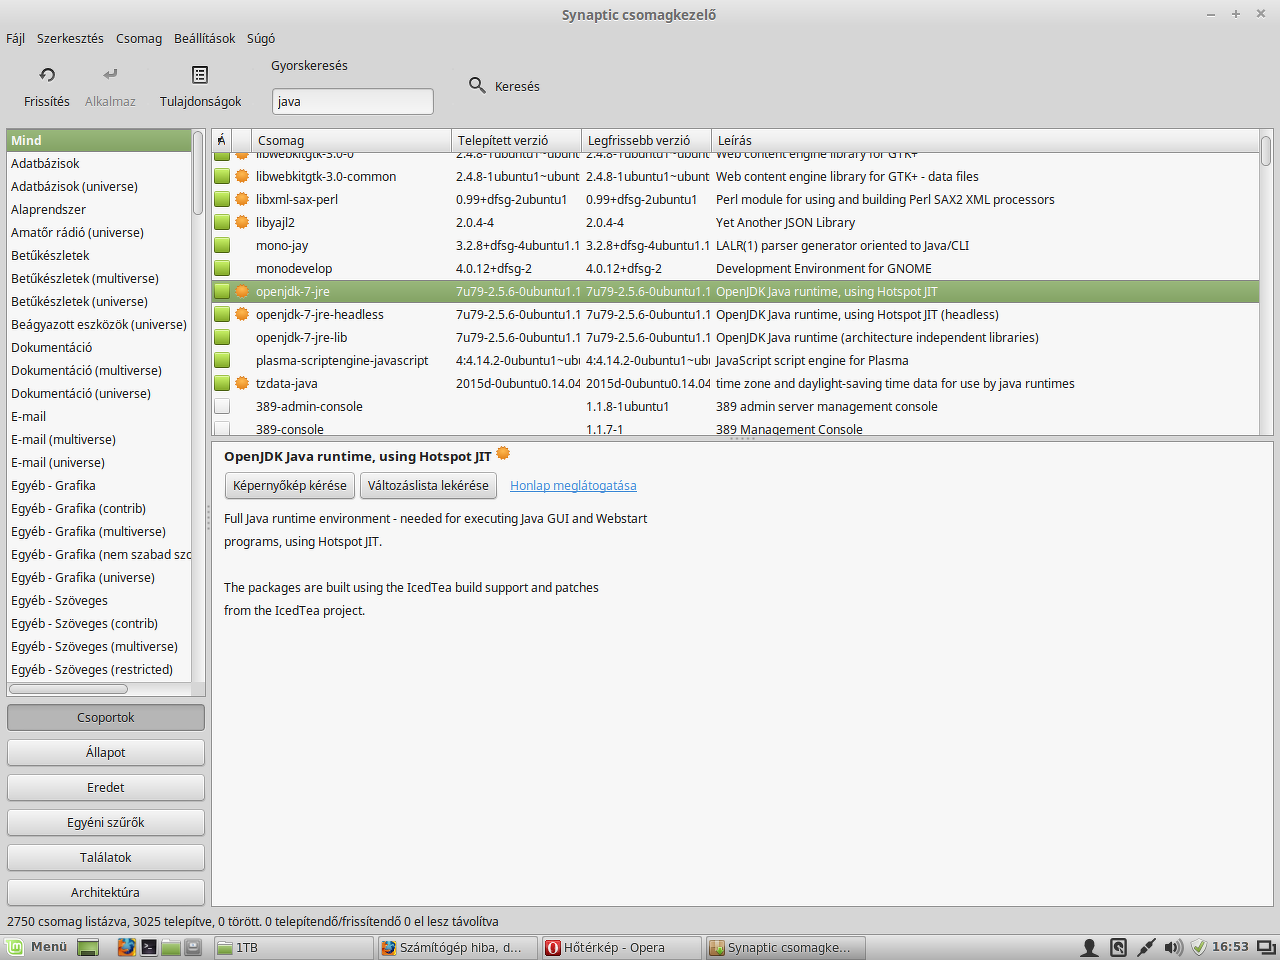Toggle status box of monodevelop package
Screen dimensions: 1280x960
point(222,268)
